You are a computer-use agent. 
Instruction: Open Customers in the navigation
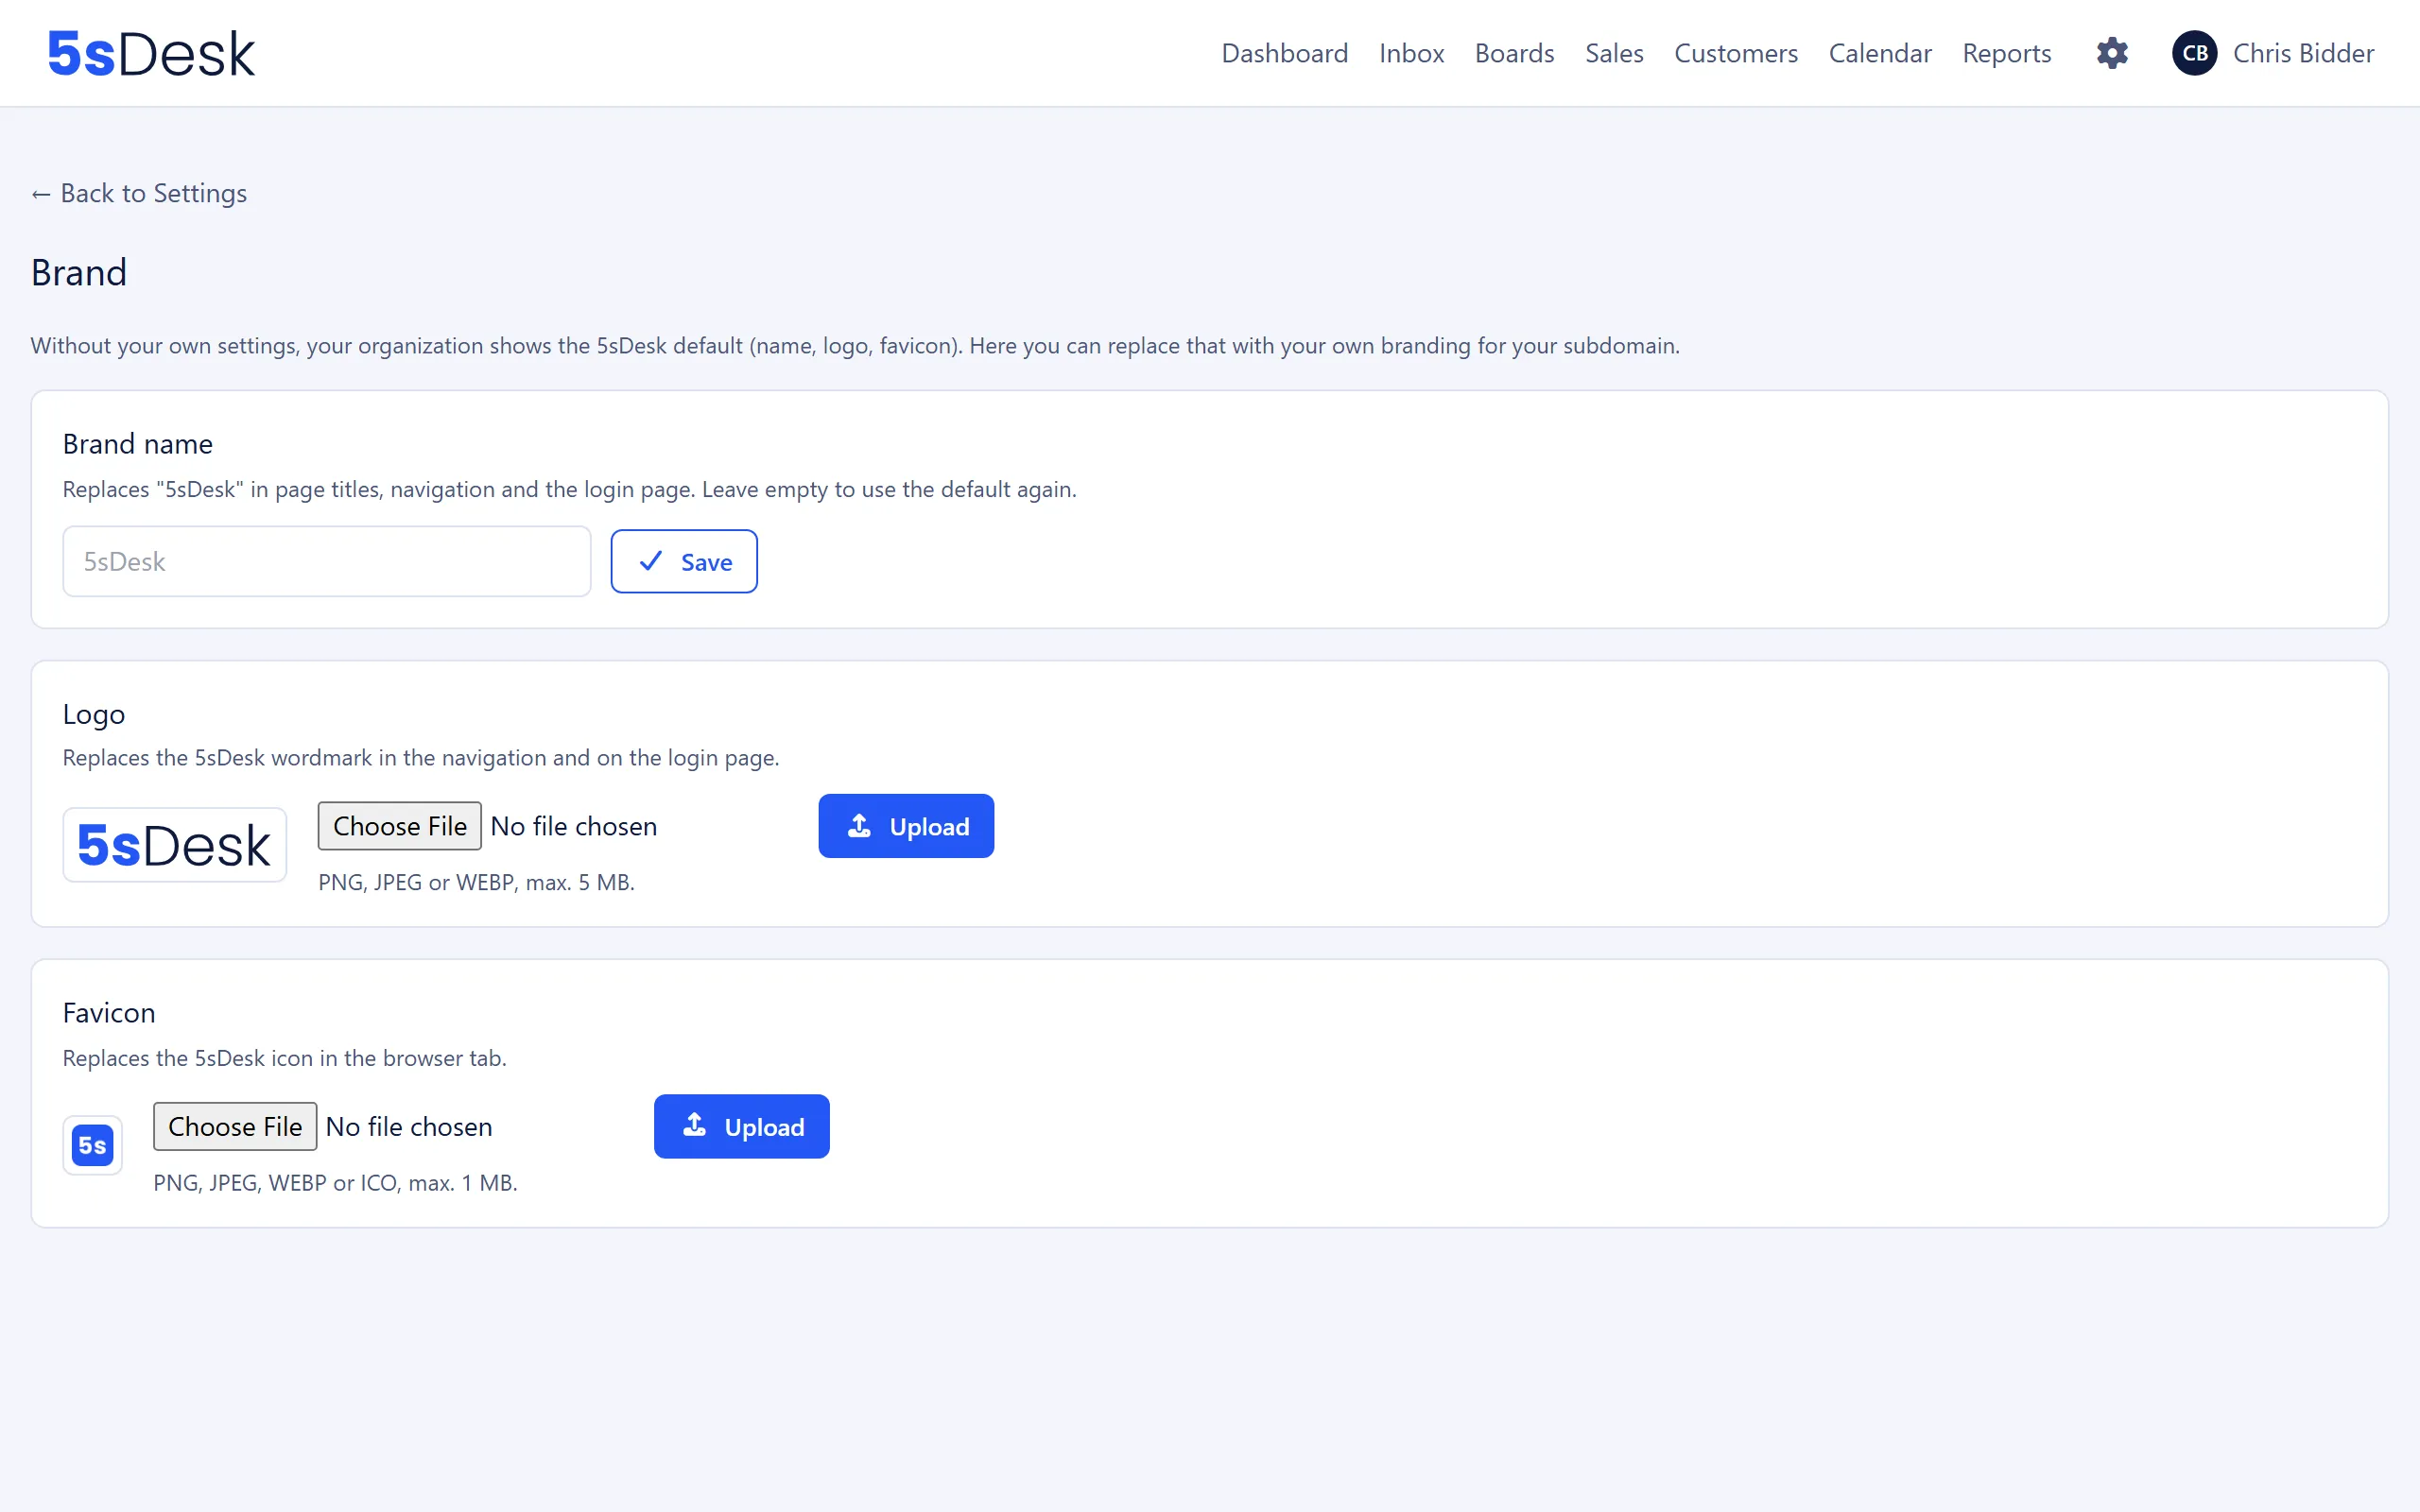[1736, 53]
